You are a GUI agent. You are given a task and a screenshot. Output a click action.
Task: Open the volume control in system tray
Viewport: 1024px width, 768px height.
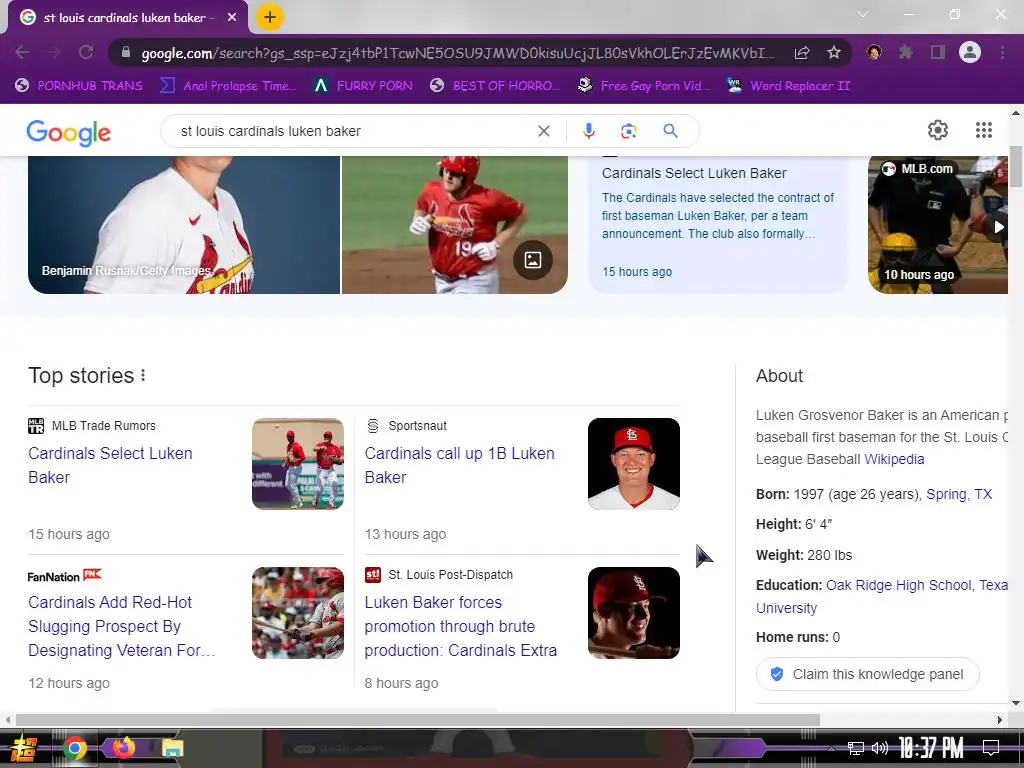click(880, 748)
